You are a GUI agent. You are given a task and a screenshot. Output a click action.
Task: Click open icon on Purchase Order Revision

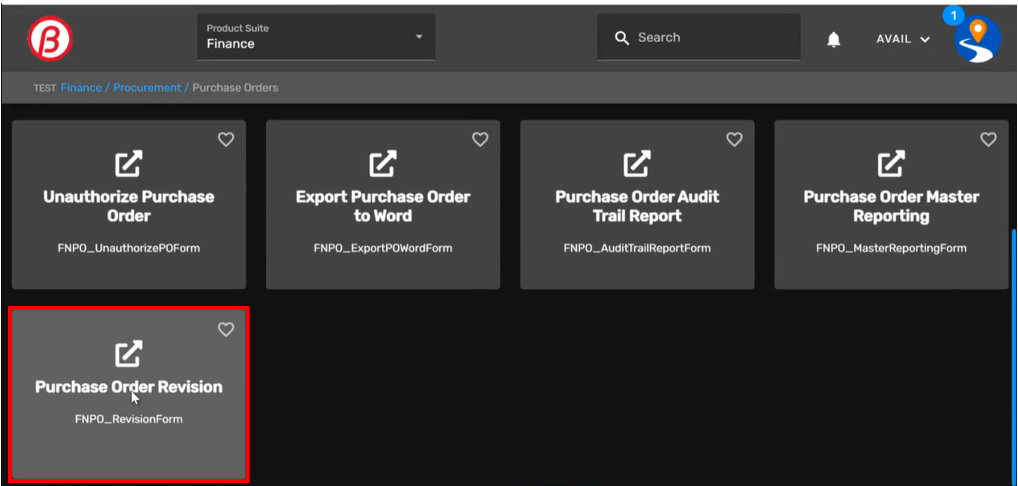coord(128,353)
